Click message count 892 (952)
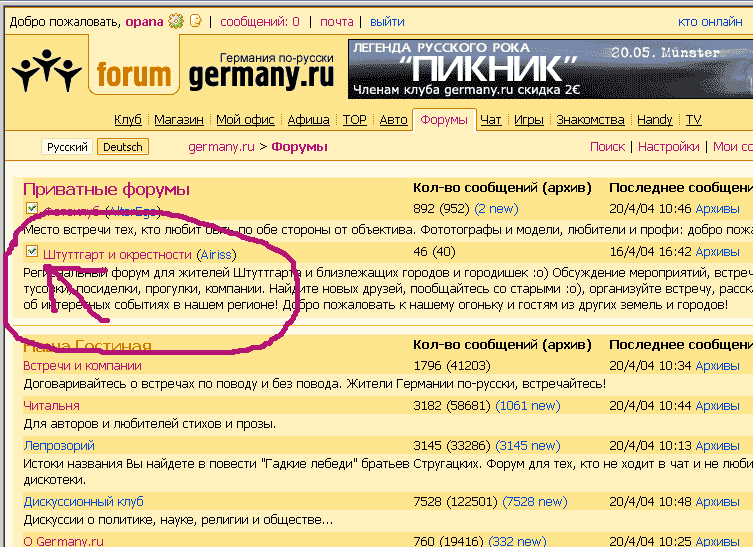This screenshot has width=753, height=547. (441, 209)
